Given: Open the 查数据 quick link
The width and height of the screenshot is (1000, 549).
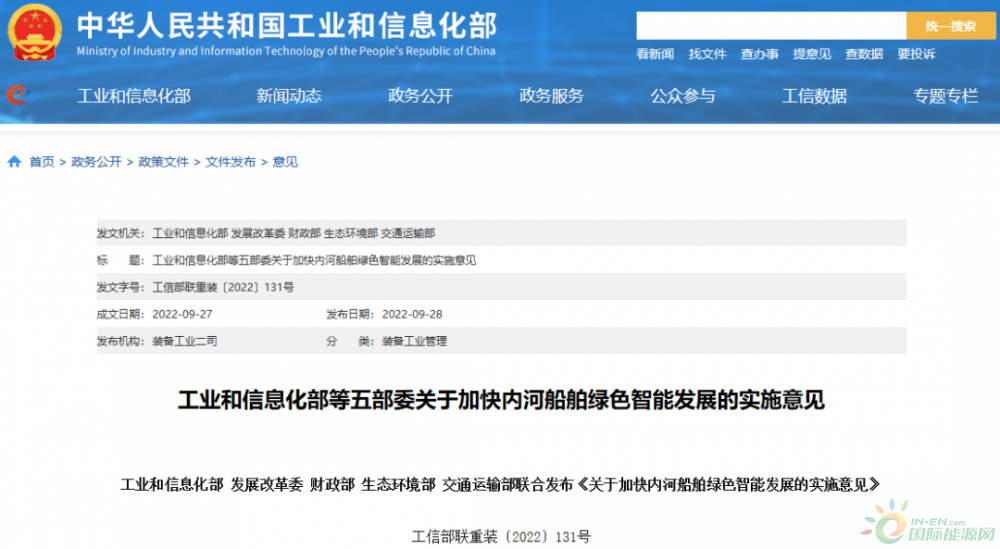Looking at the screenshot, I should click(864, 54).
